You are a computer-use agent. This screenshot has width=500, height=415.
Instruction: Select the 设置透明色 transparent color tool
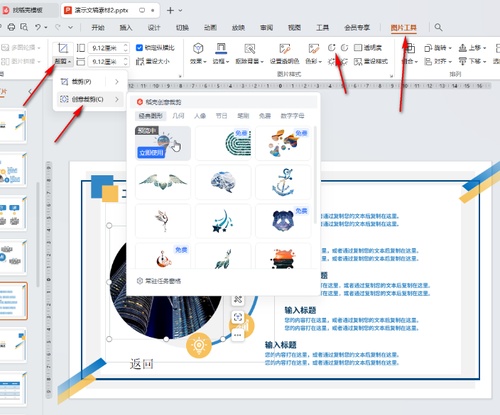(284, 49)
